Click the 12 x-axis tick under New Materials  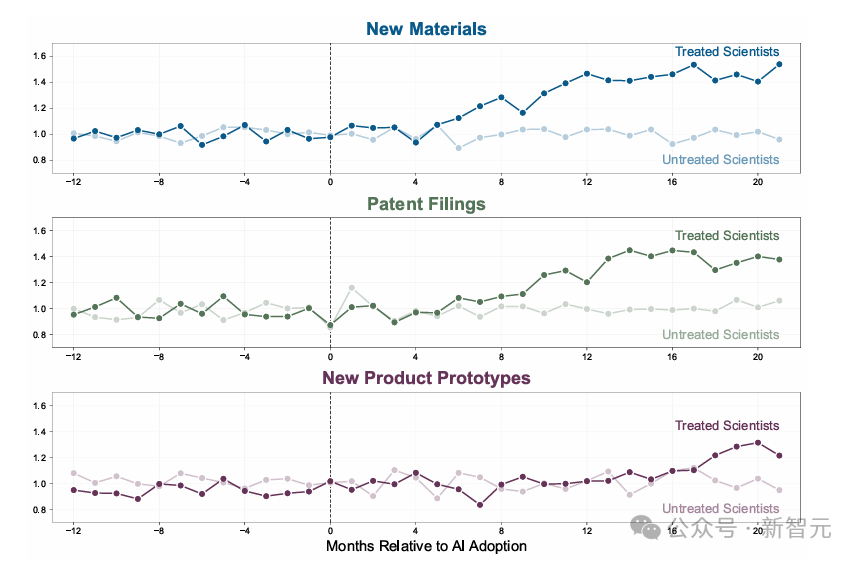pyautogui.click(x=587, y=182)
